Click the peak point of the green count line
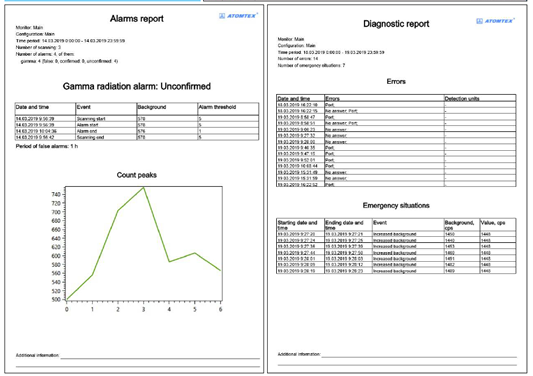533x376 pixels. [x=144, y=187]
